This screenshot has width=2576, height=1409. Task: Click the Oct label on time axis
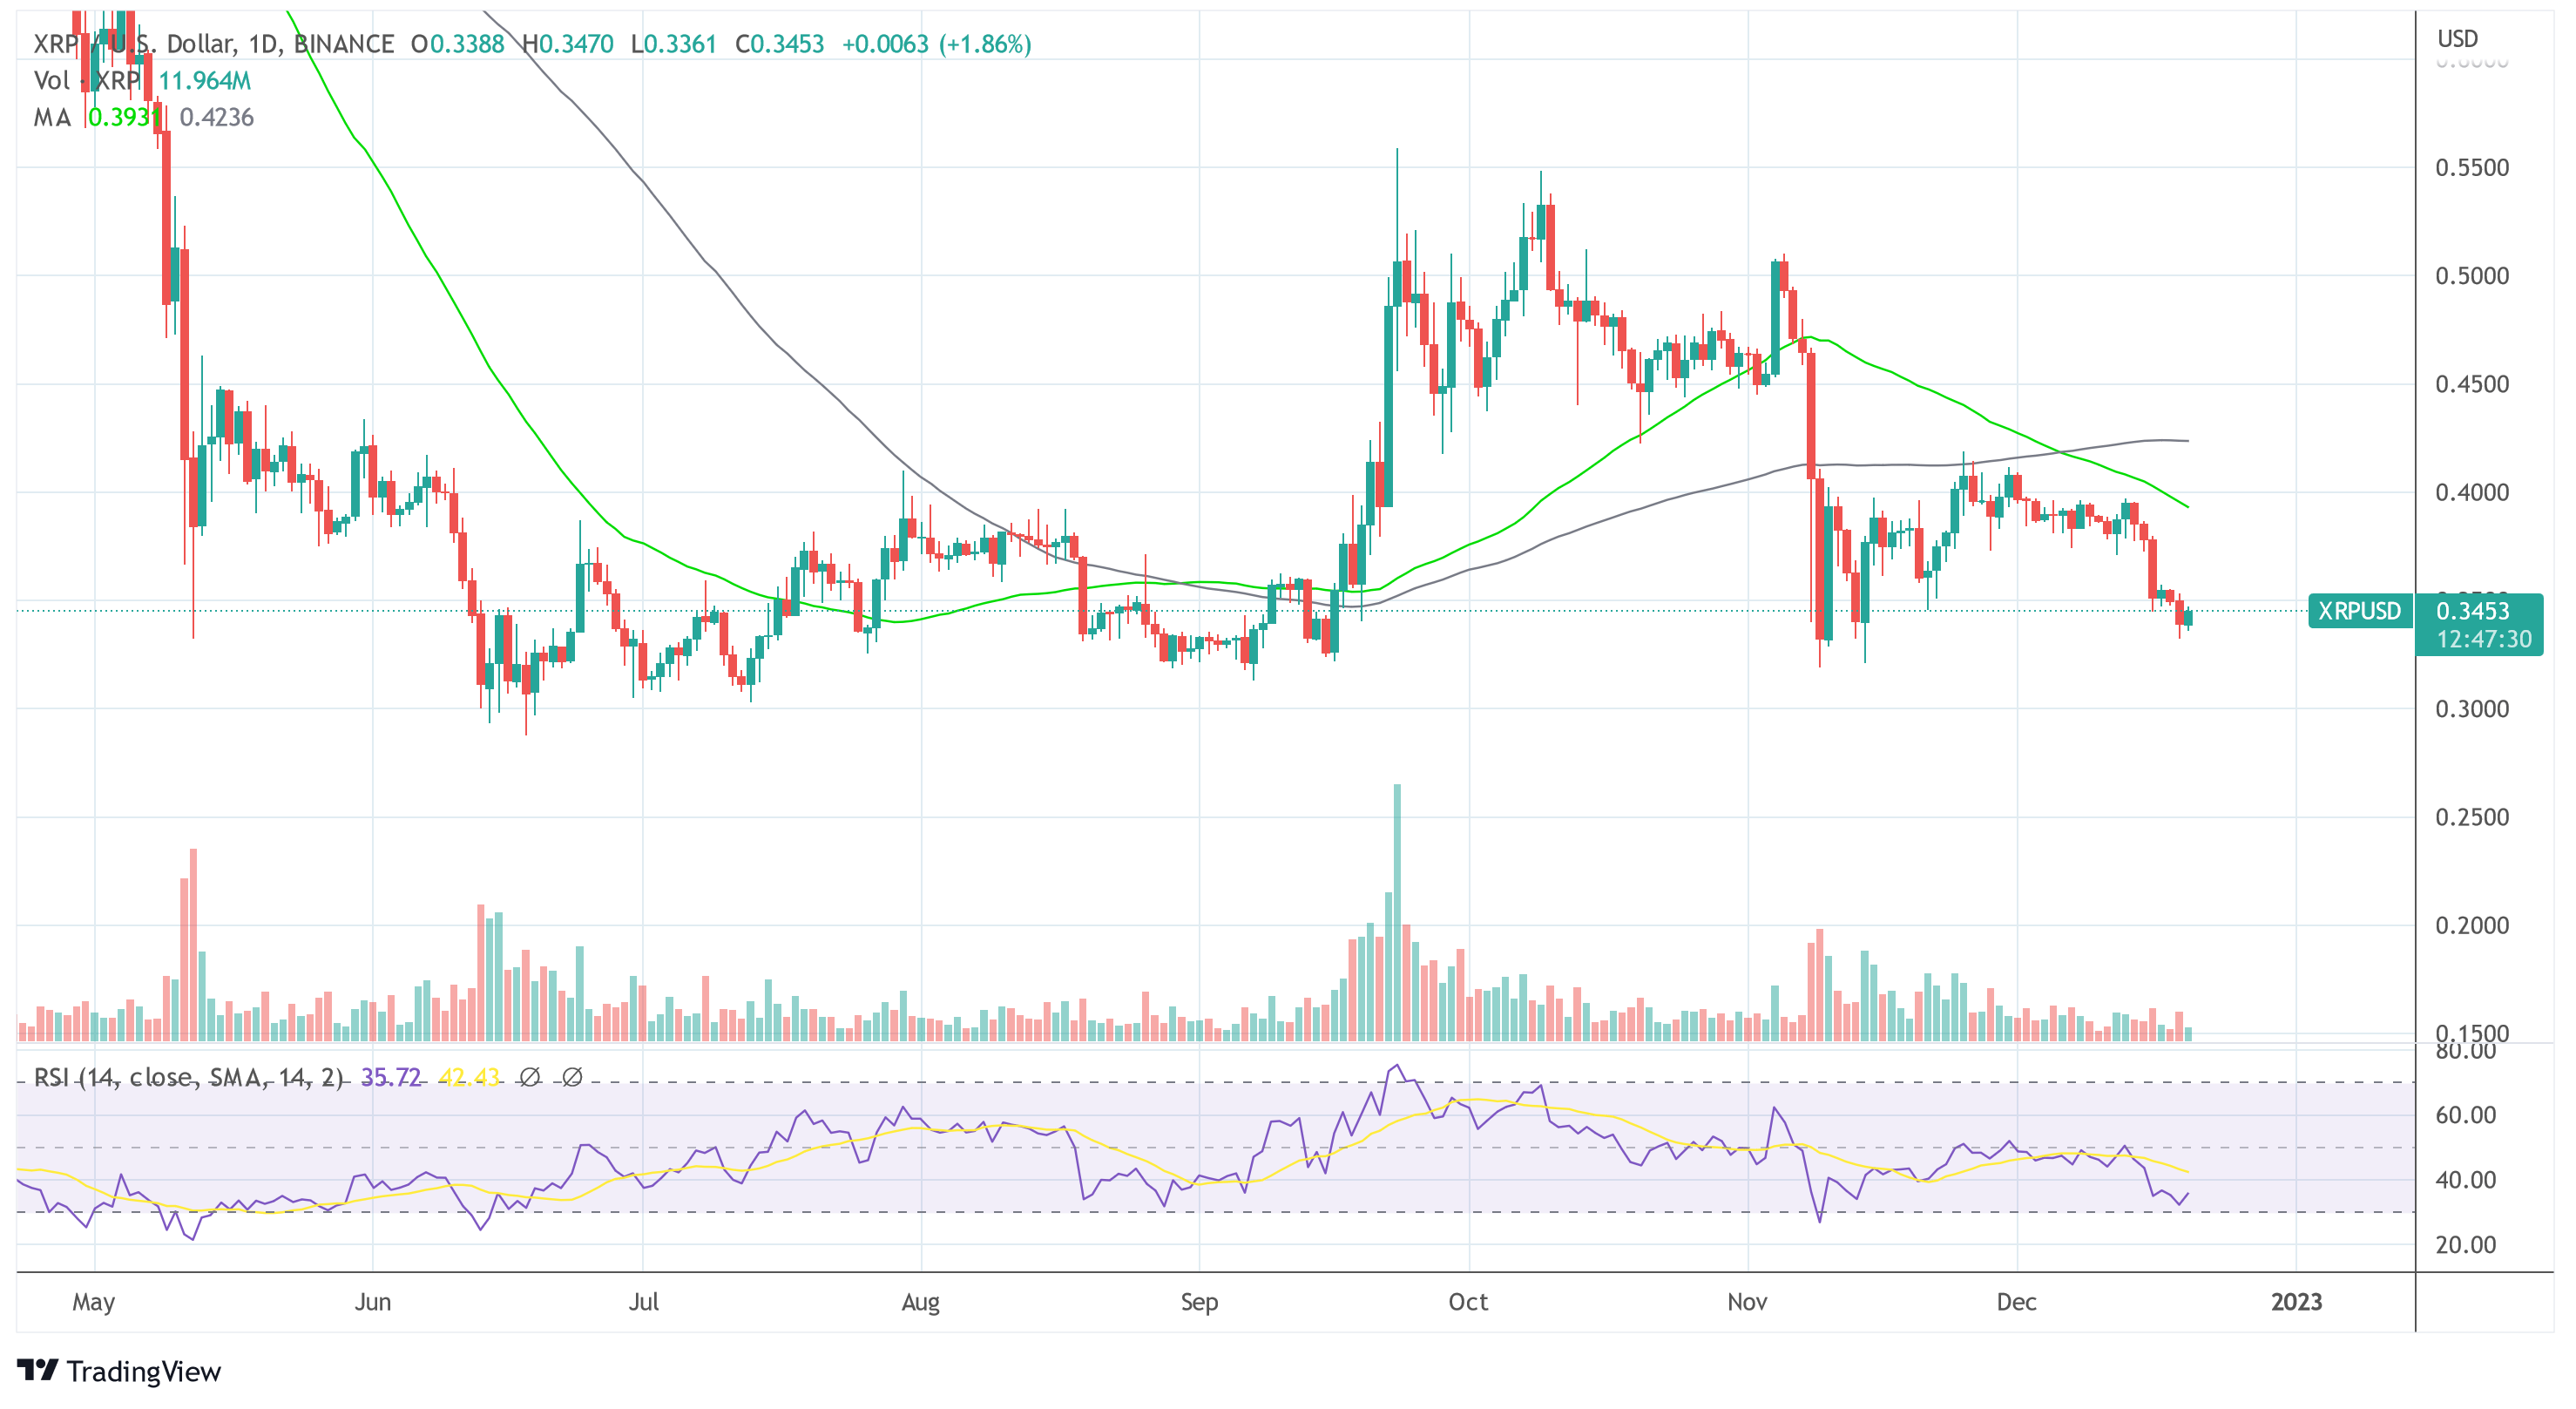(1469, 1303)
